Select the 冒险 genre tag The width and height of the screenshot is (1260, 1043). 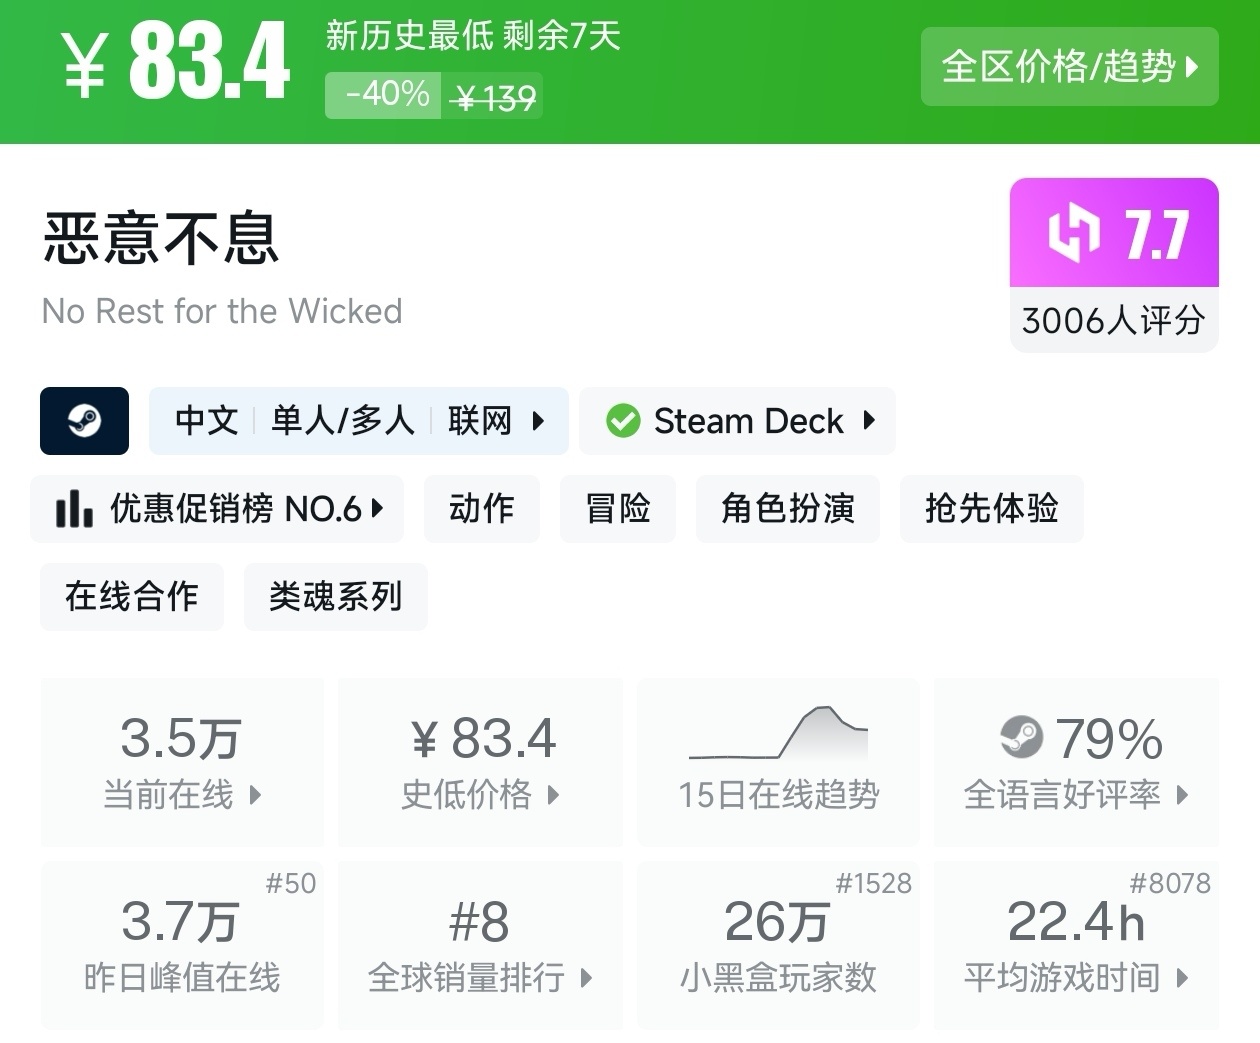click(x=617, y=509)
